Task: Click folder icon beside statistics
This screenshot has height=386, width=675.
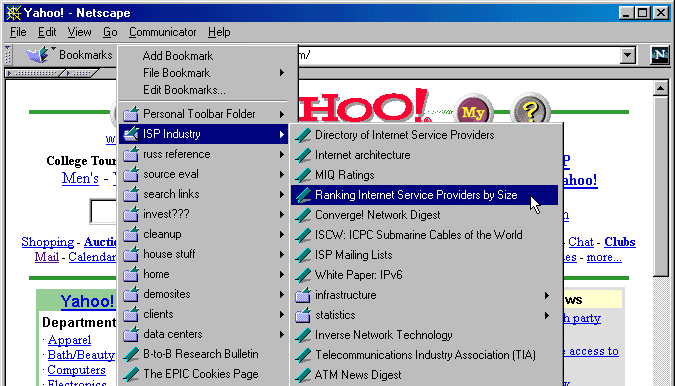Action: (x=303, y=315)
